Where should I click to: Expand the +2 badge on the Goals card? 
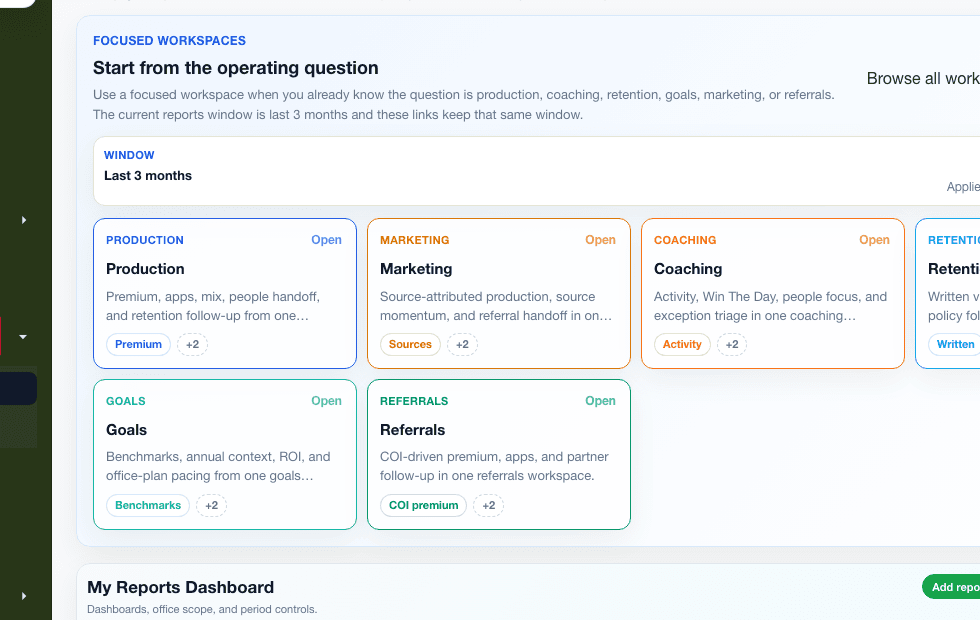pos(211,505)
